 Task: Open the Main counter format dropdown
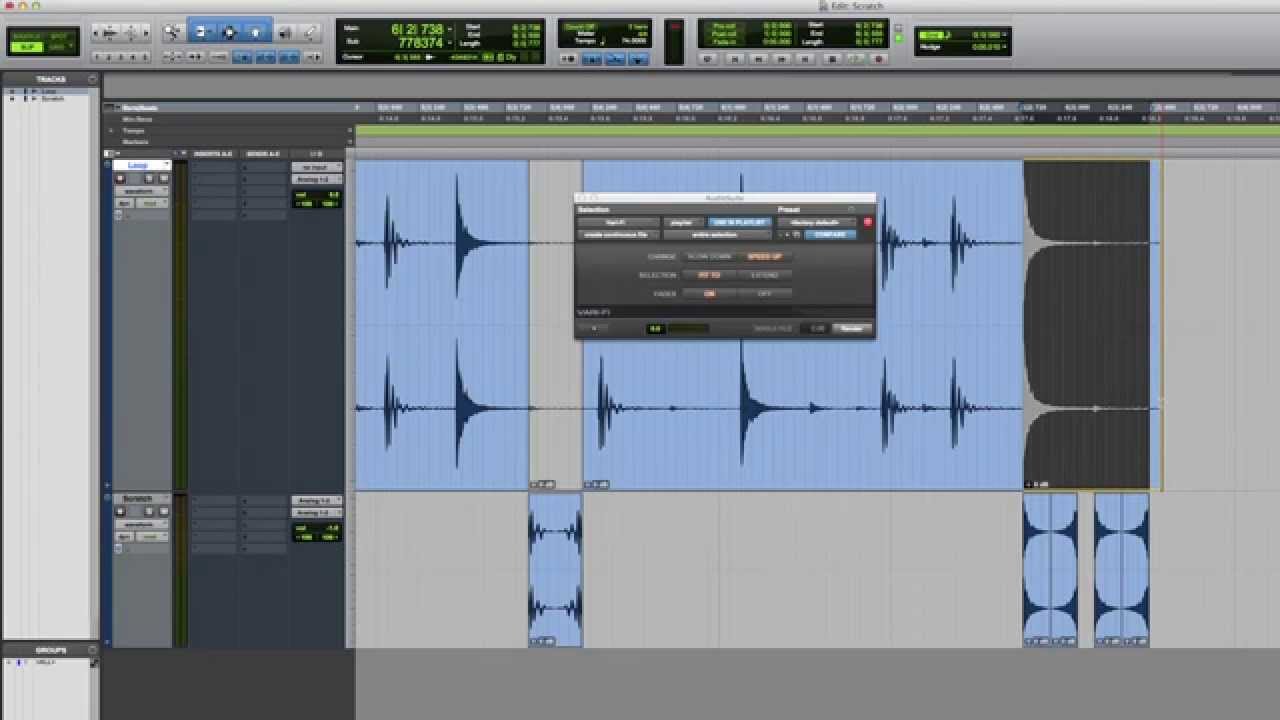pos(449,29)
